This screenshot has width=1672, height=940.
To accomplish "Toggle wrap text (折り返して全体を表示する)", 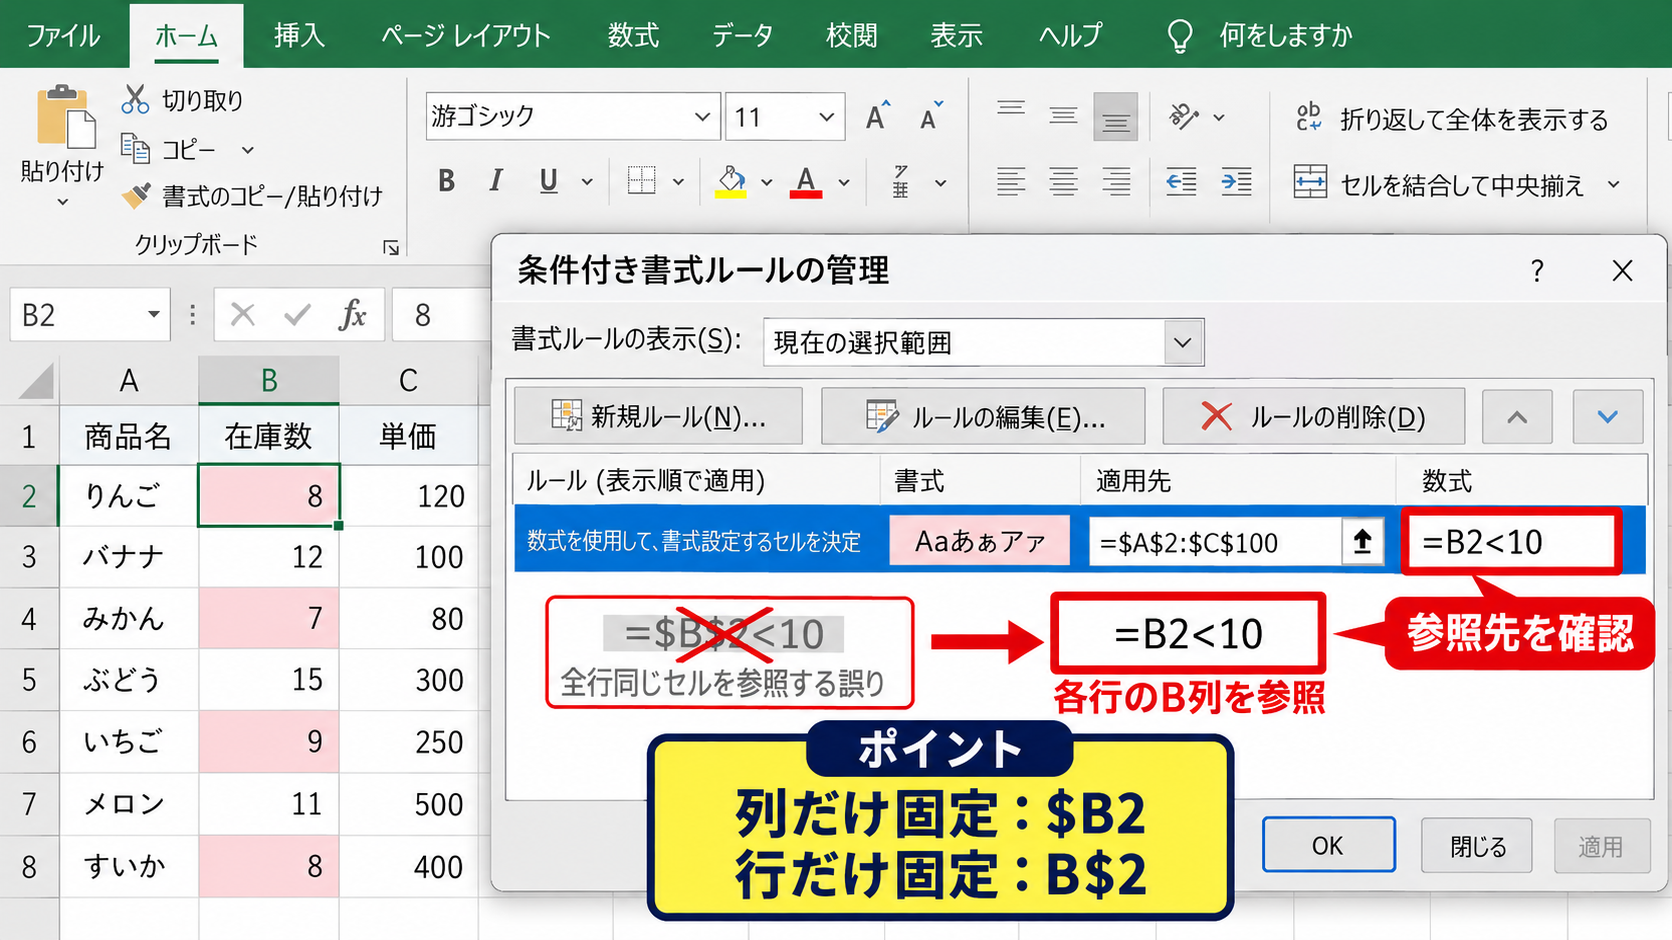I will pyautogui.click(x=1452, y=119).
